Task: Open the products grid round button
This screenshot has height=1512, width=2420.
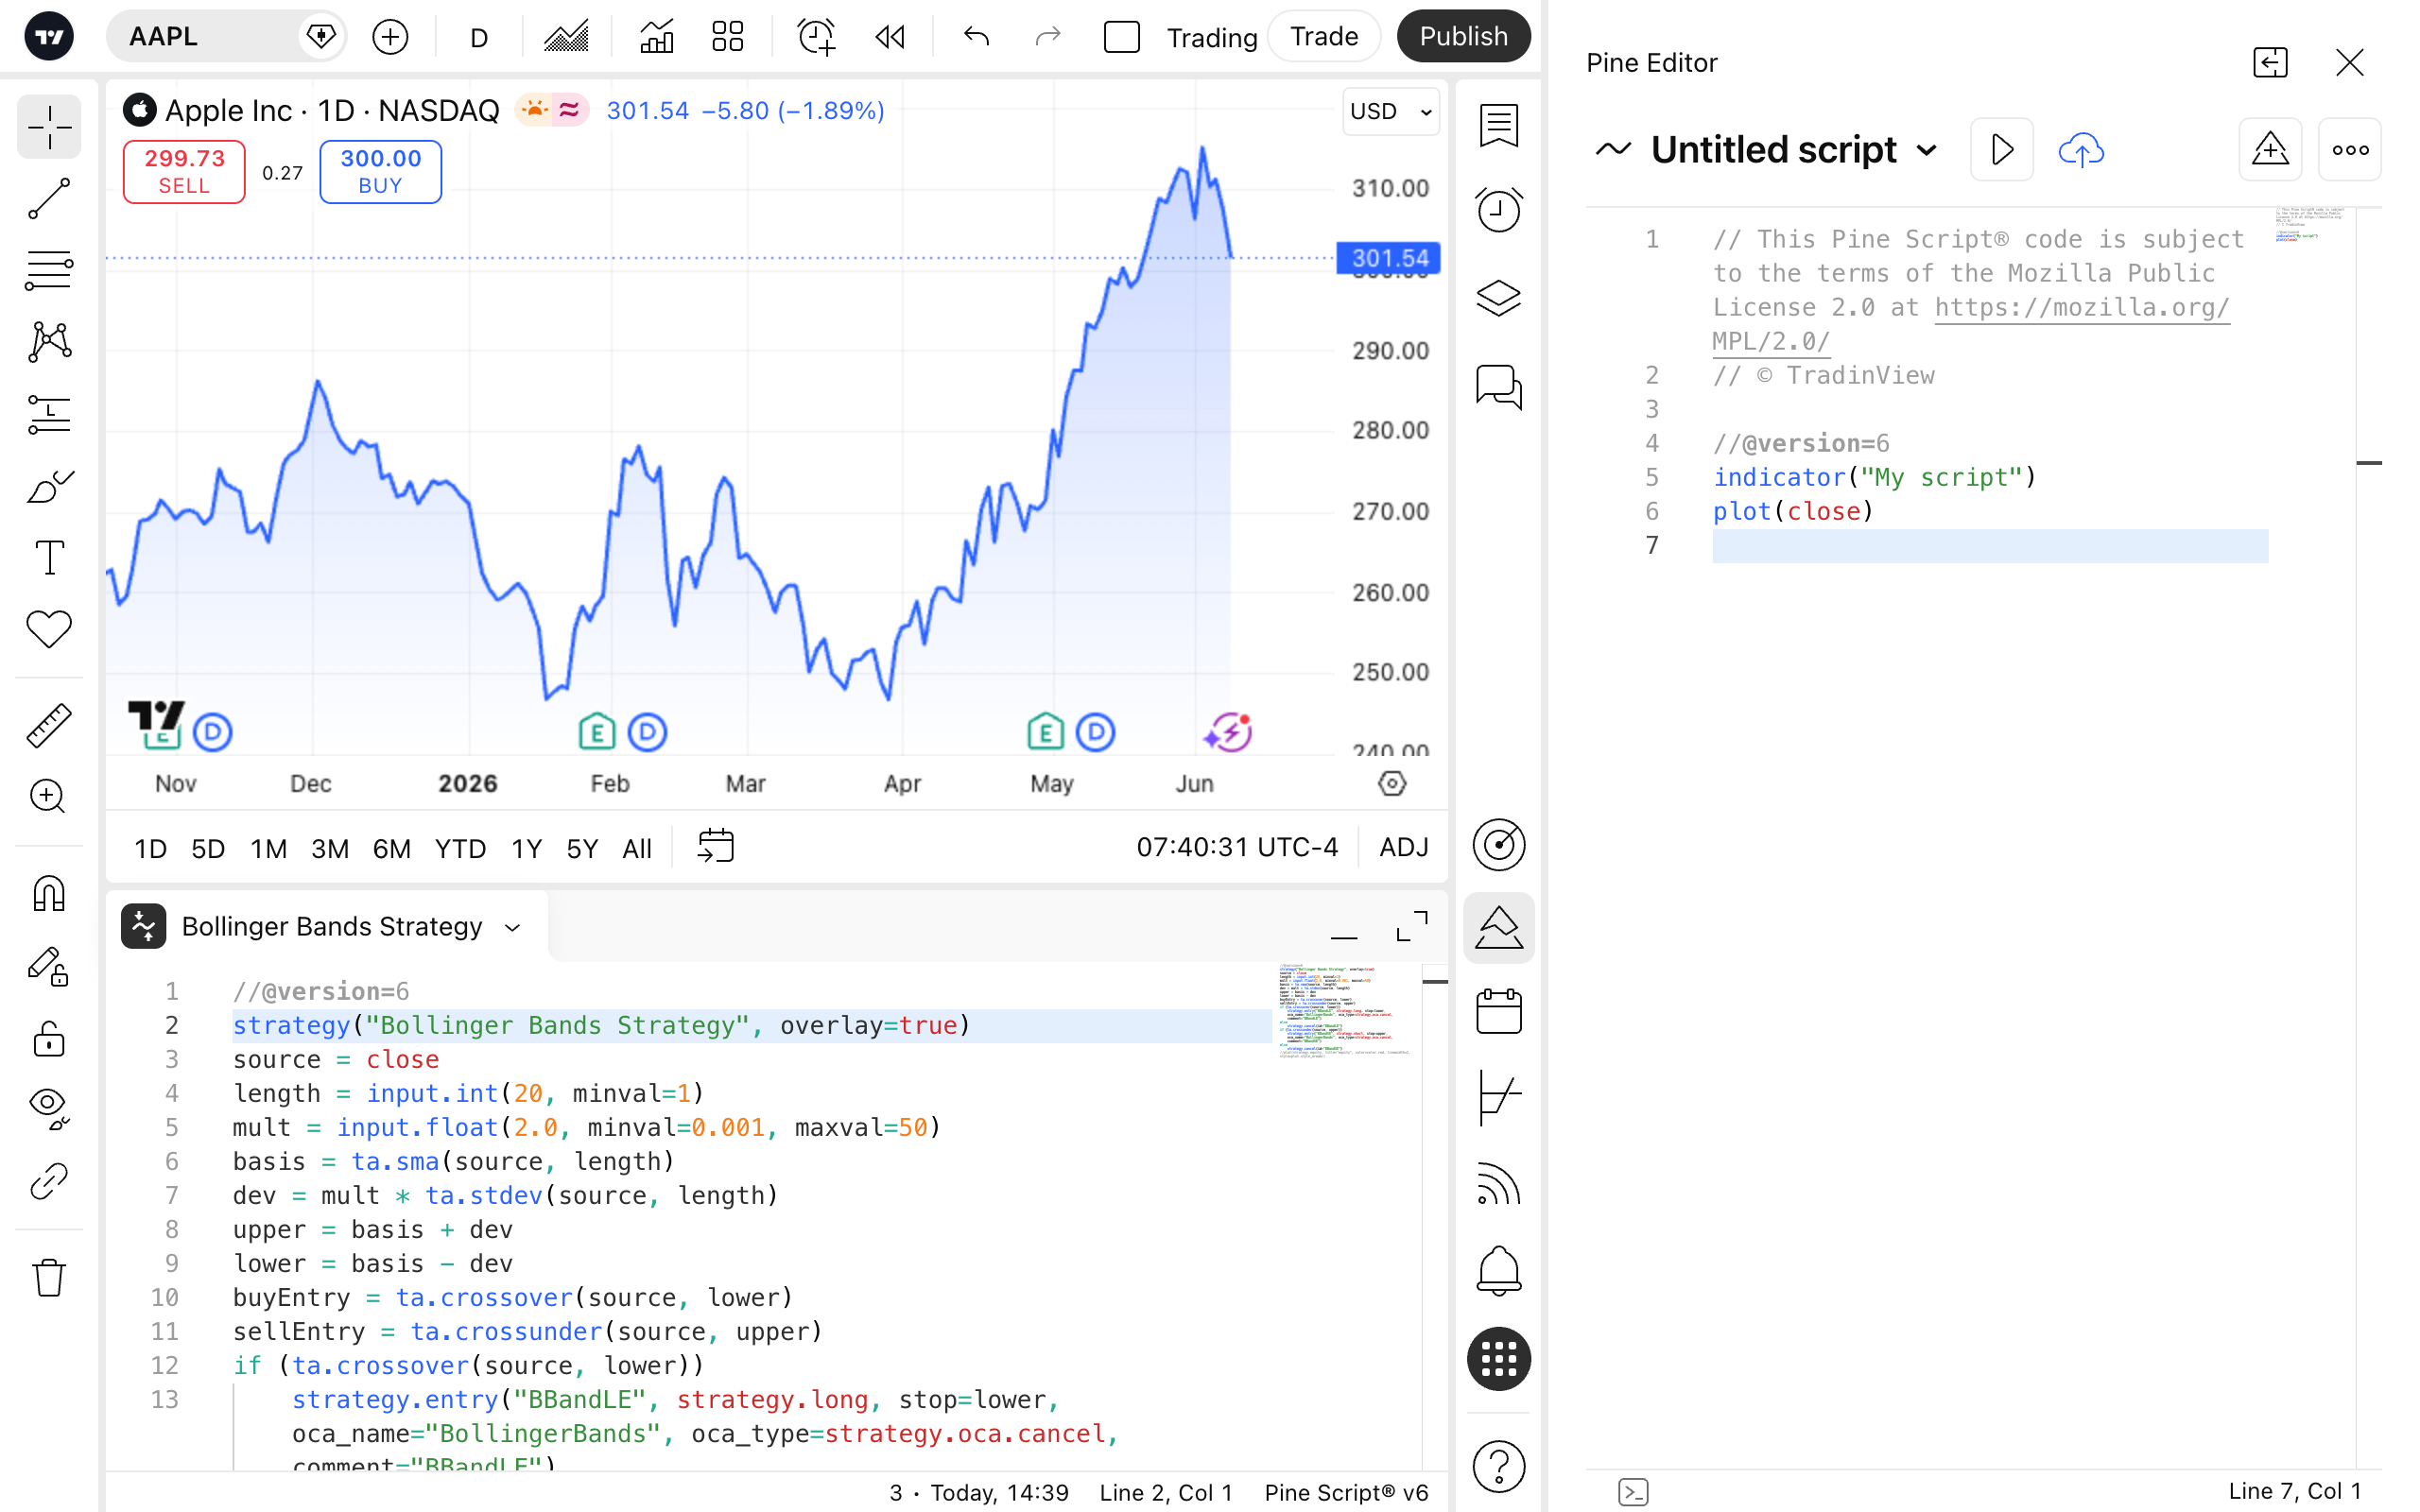Action: point(1498,1359)
